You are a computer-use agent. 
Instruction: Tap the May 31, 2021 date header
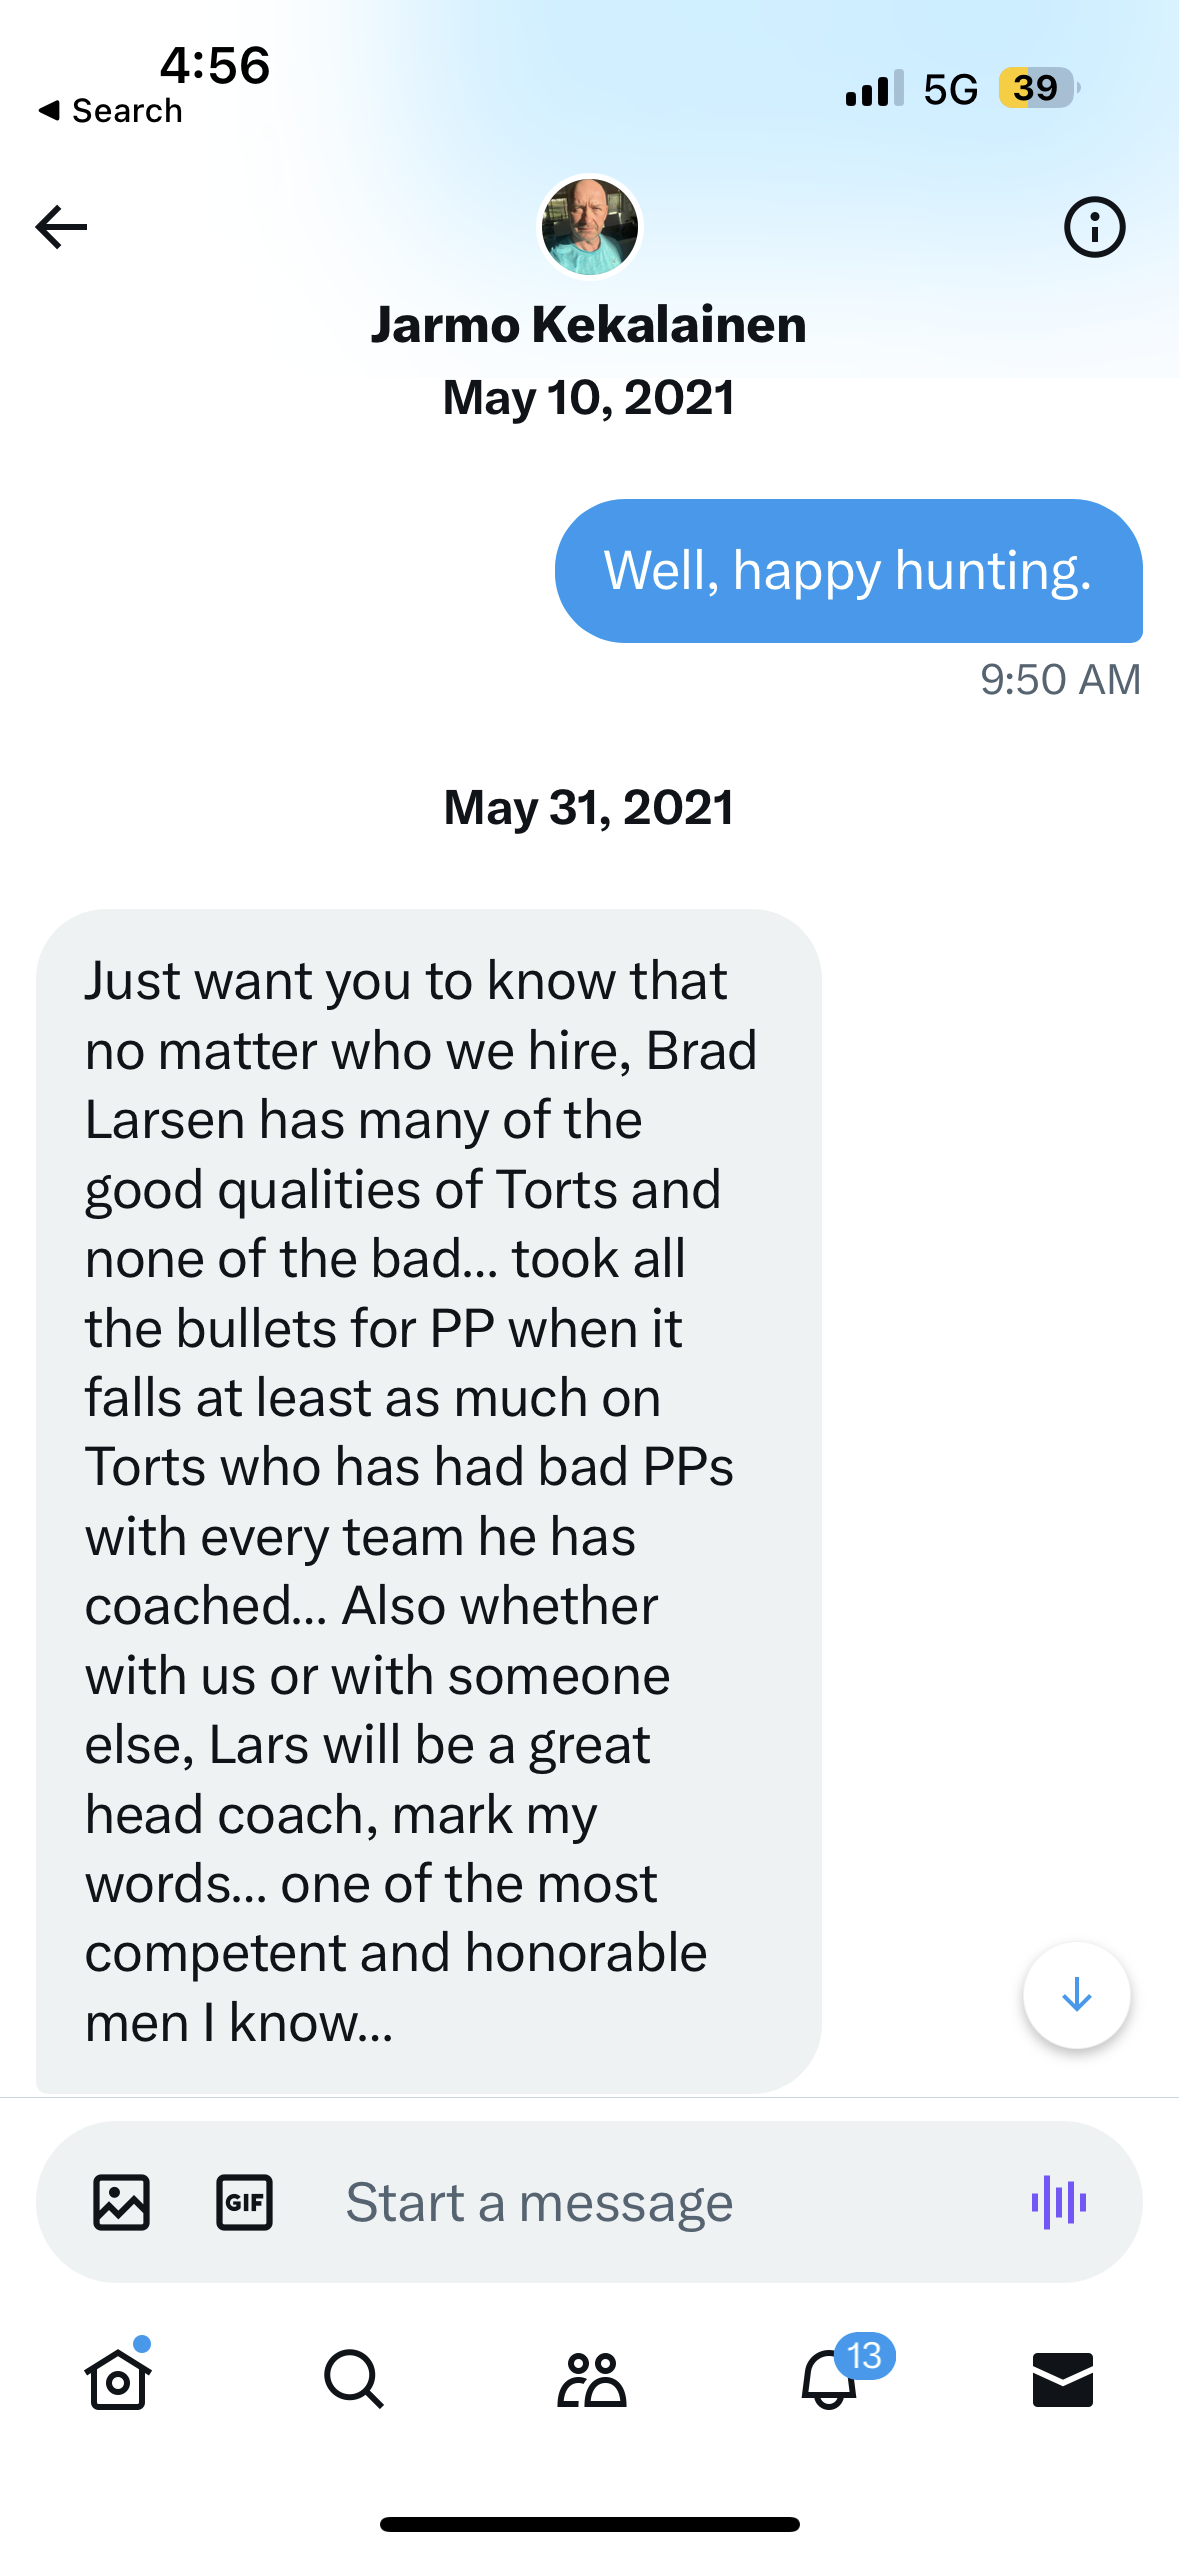[x=589, y=808]
